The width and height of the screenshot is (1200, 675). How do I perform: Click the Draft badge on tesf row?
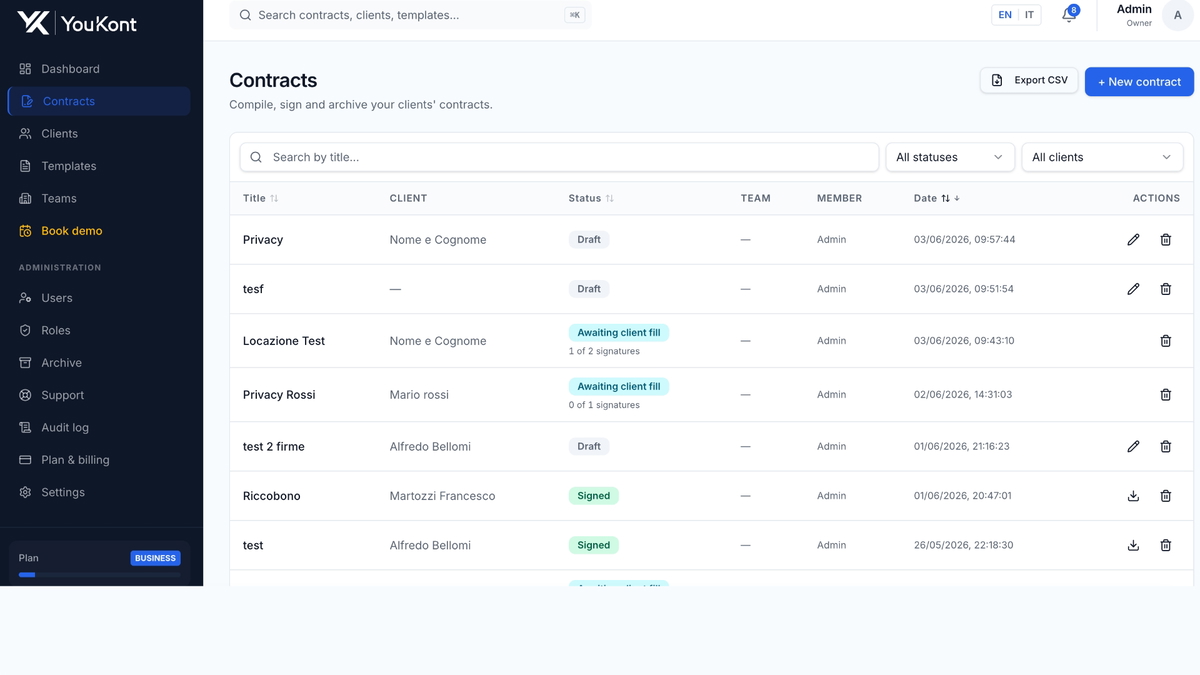(x=589, y=289)
